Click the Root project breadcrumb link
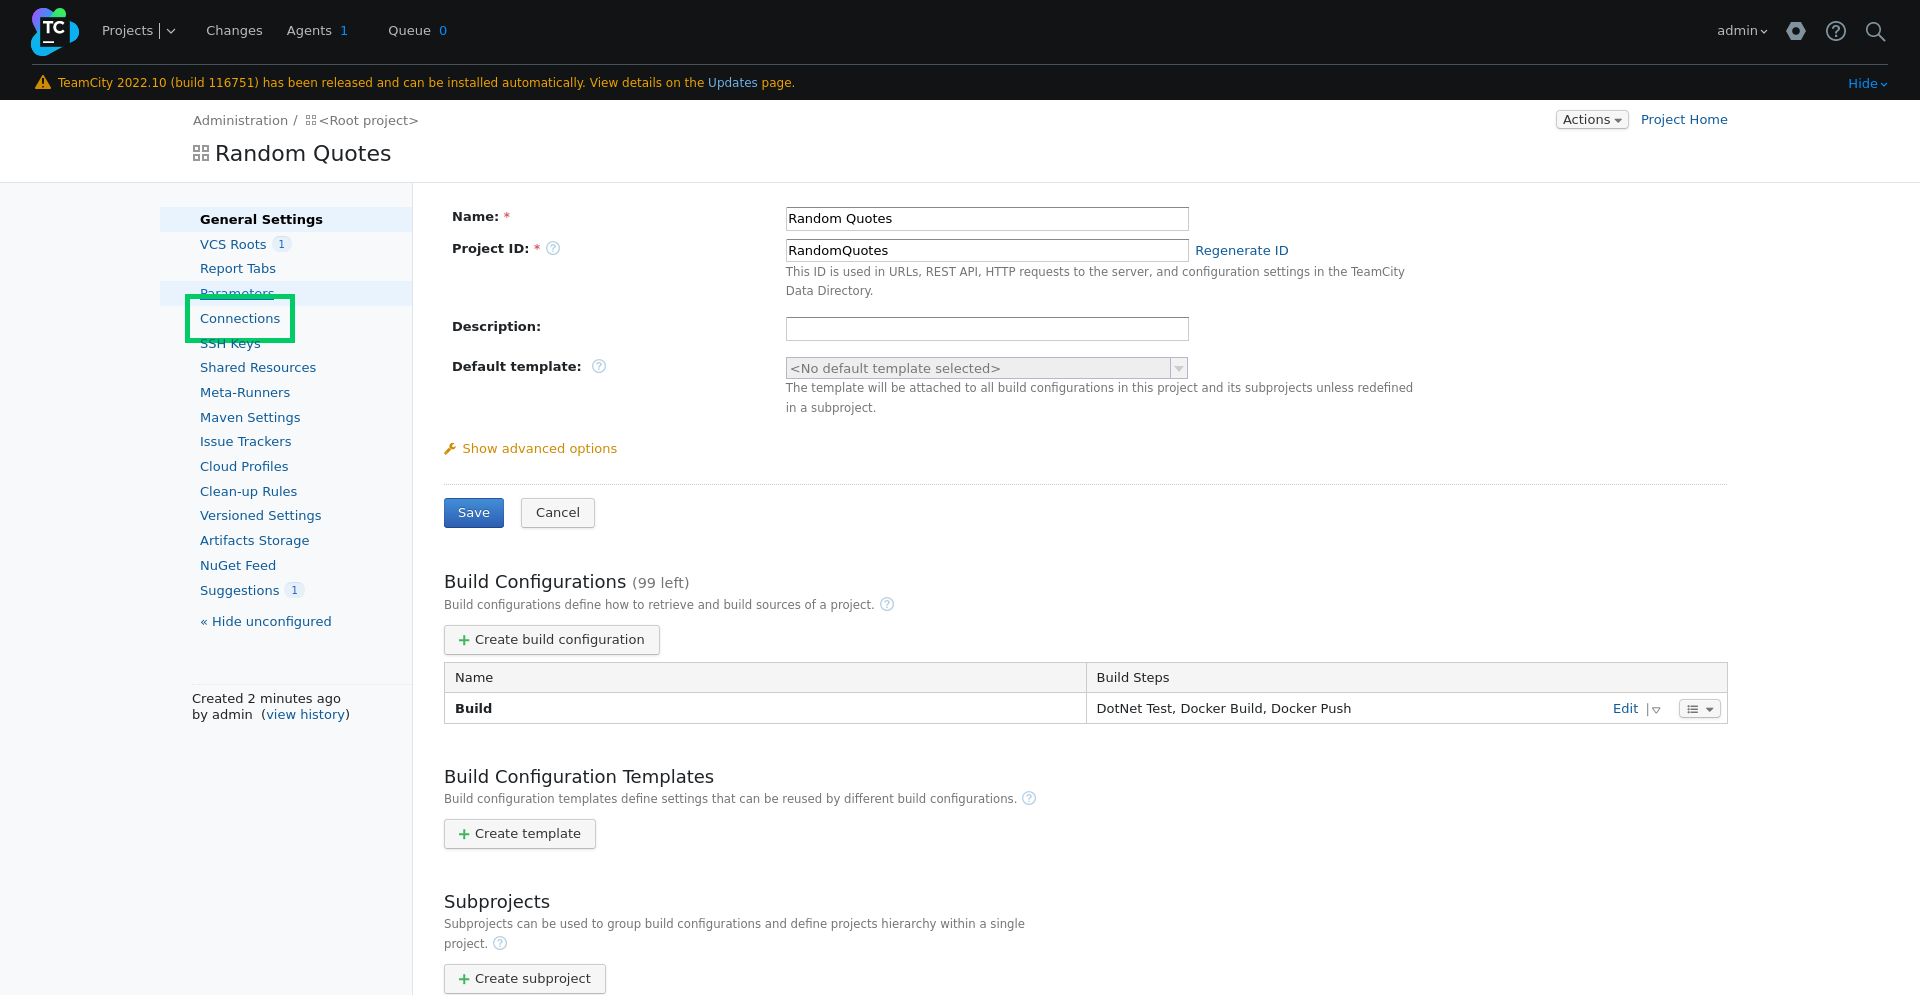The image size is (1920, 995). [x=368, y=121]
